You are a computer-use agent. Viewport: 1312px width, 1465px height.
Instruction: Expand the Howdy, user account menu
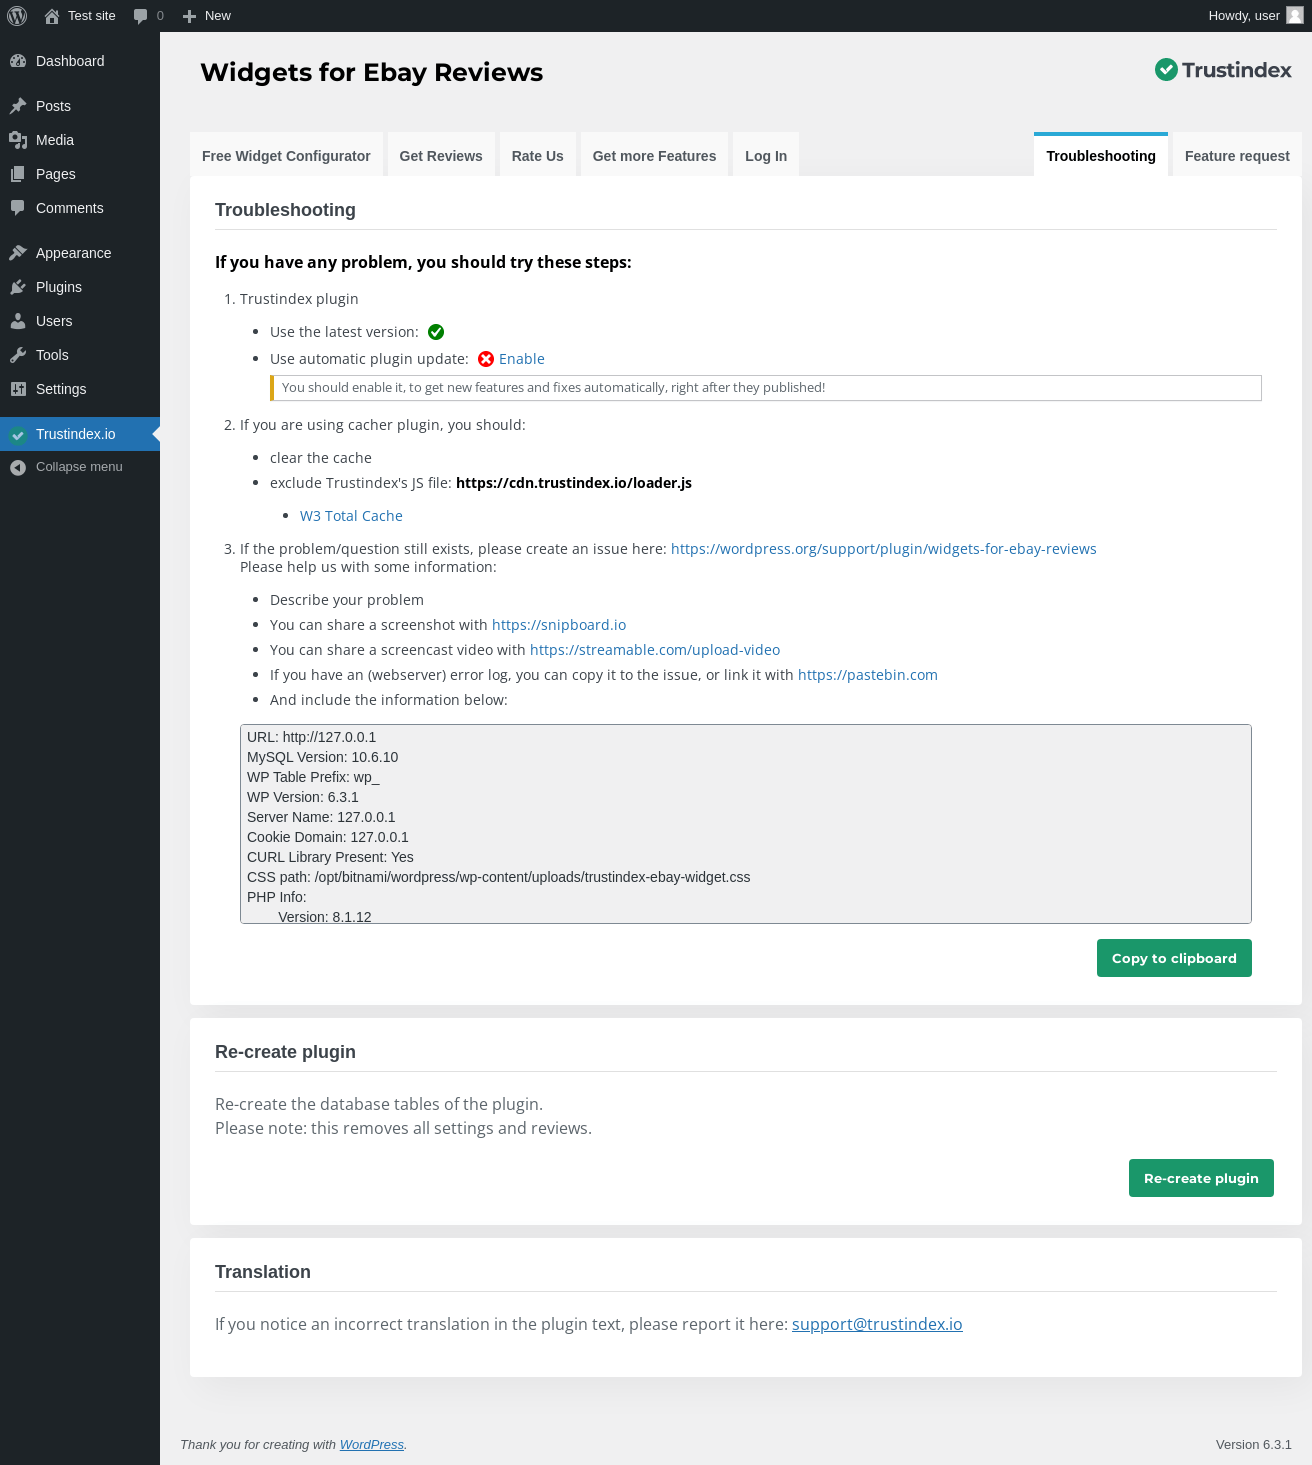point(1243,16)
